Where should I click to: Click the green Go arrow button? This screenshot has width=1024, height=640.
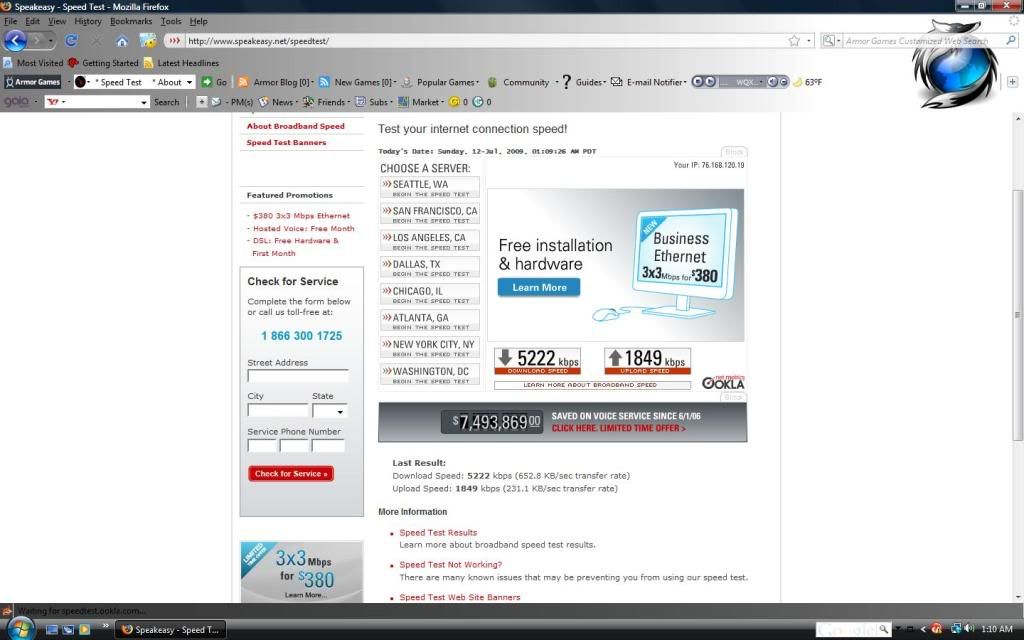(x=207, y=82)
